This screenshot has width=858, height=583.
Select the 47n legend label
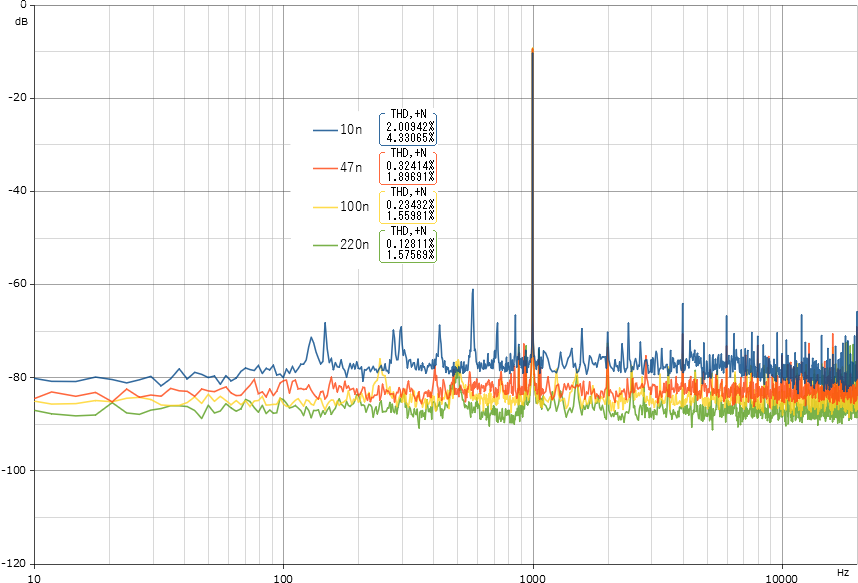[351, 168]
